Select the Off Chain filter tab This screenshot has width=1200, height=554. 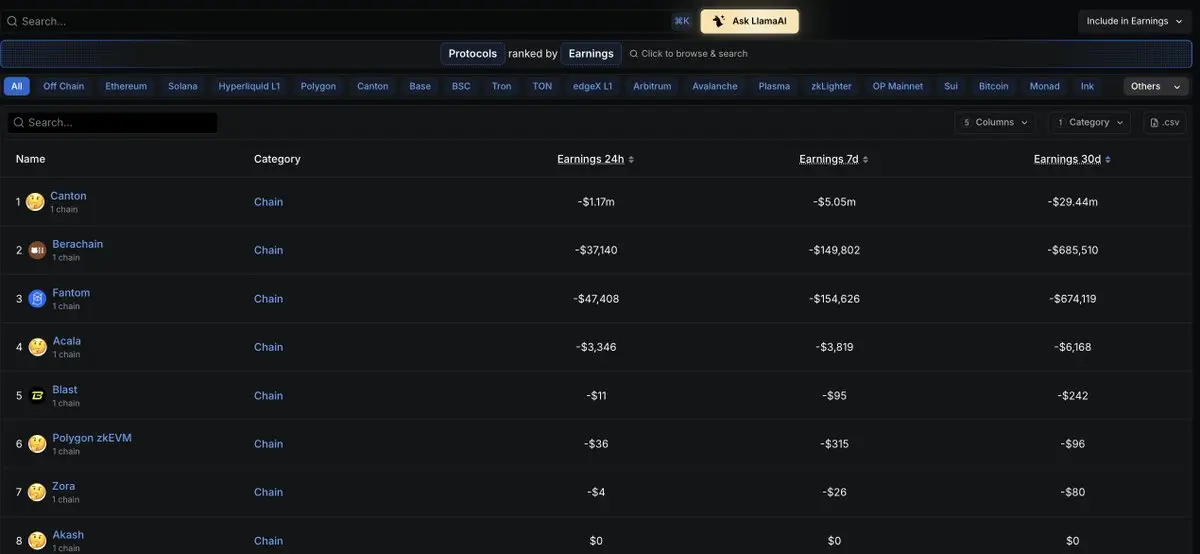[x=64, y=86]
